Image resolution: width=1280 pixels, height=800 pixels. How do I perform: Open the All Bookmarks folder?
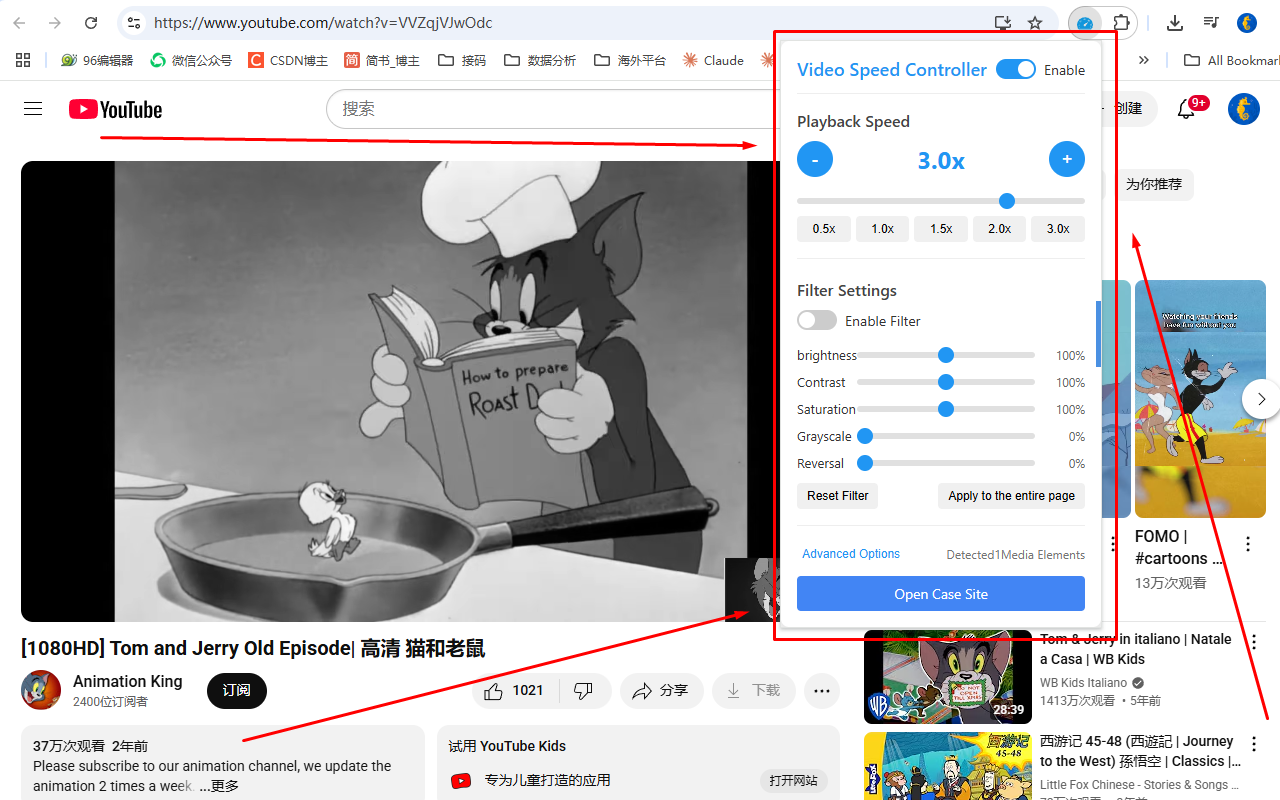coord(1231,60)
